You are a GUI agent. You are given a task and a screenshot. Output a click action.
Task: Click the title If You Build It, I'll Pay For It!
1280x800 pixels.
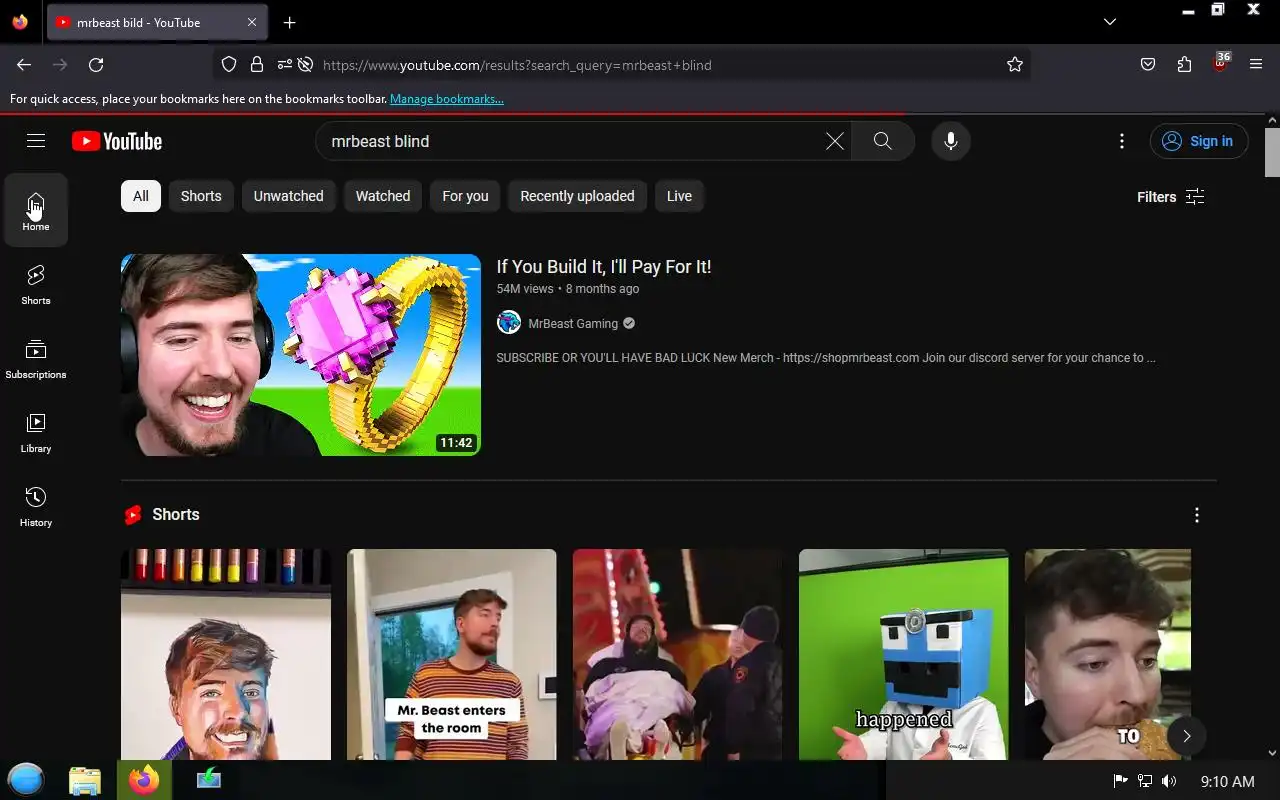pos(604,267)
